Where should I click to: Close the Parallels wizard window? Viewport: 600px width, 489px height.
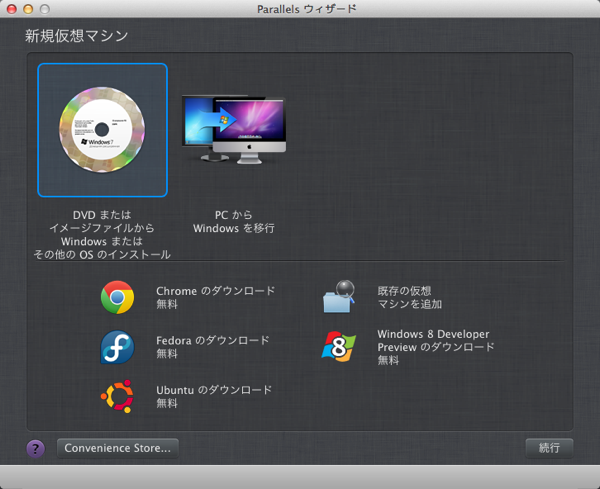pos(12,8)
